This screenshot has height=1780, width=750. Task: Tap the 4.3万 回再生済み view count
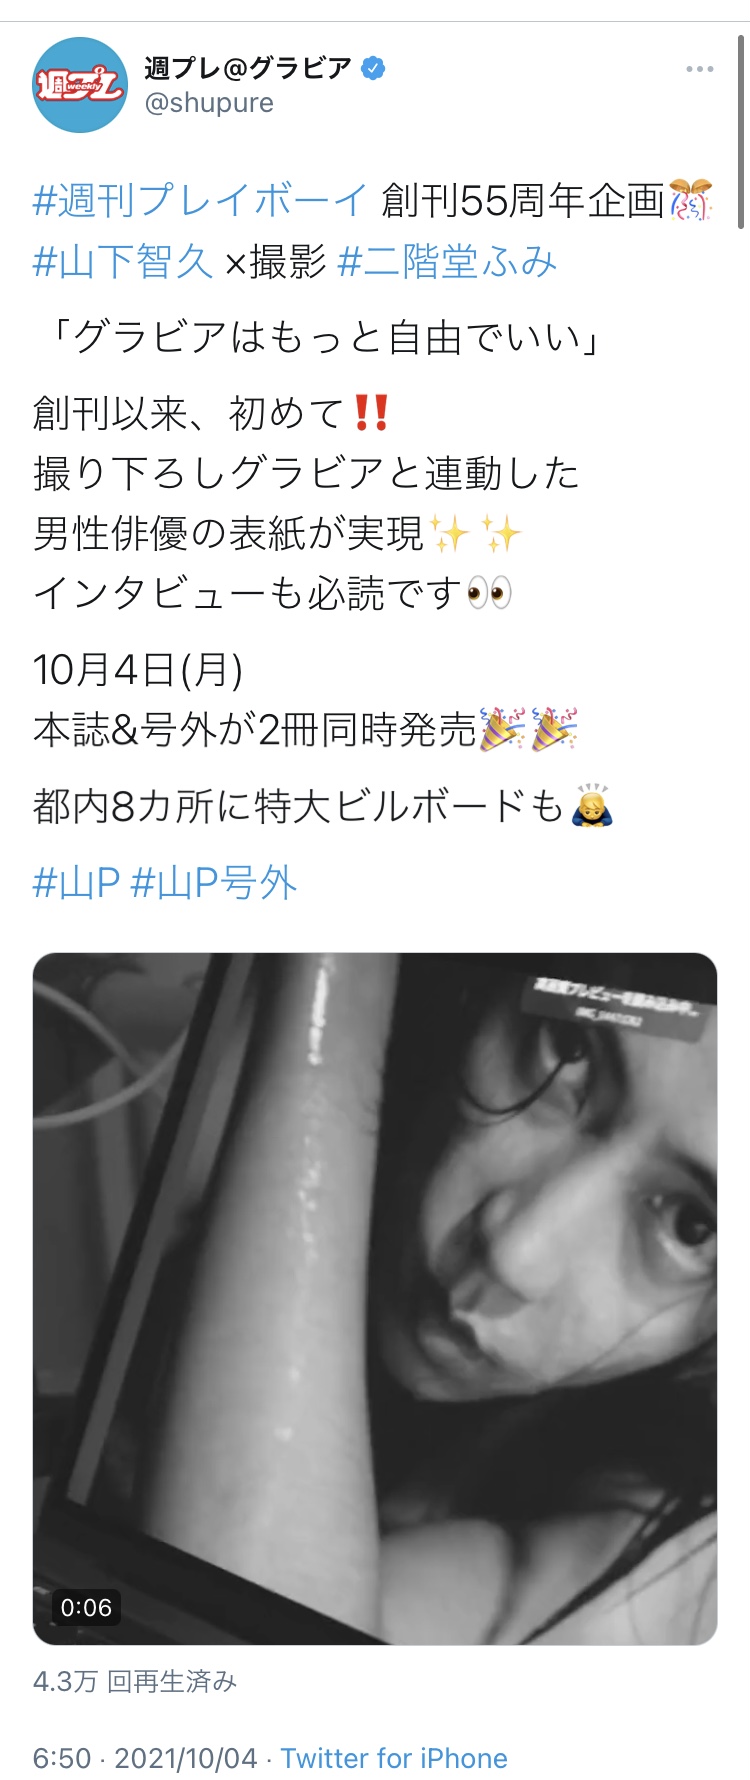135,1681
